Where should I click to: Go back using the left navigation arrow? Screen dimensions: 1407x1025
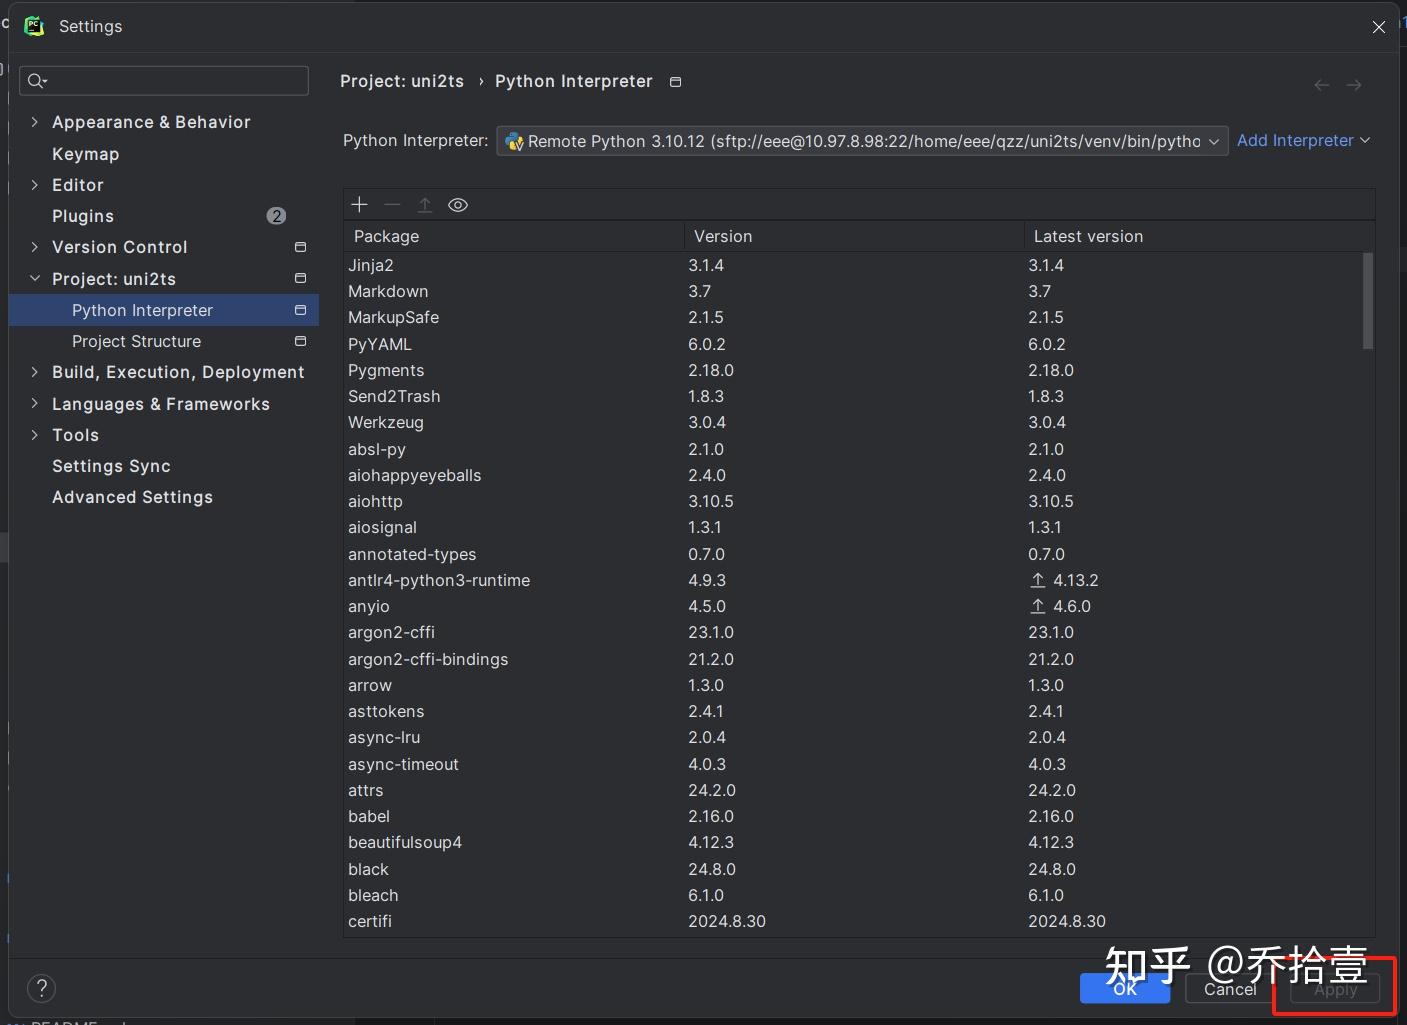tap(1321, 85)
